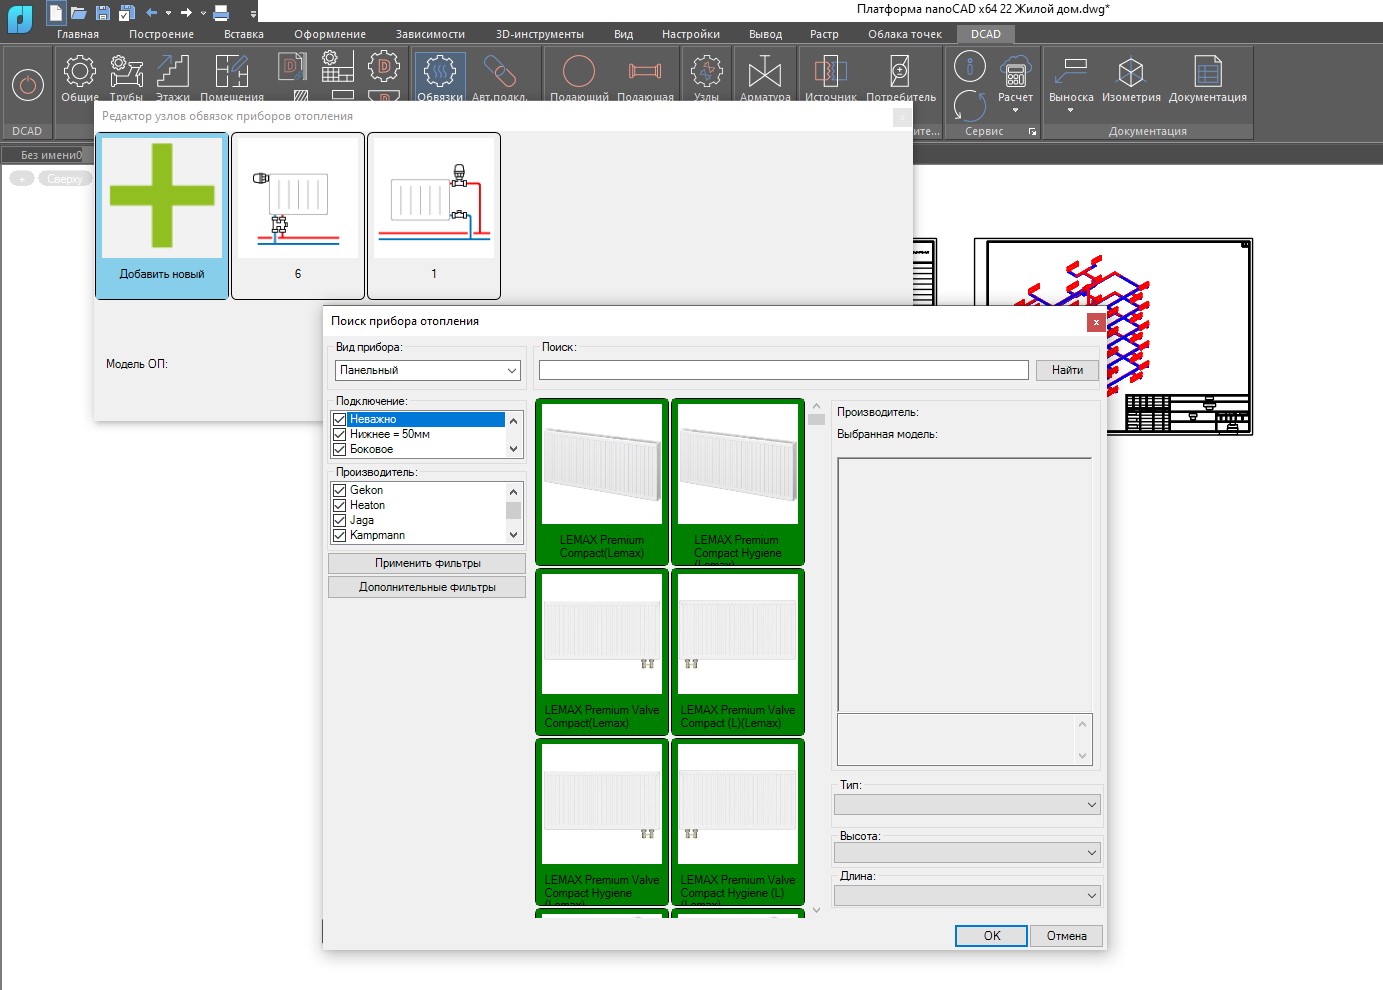1383x990 pixels.
Task: Click the D document settings icon in ribbon
Action: [292, 68]
